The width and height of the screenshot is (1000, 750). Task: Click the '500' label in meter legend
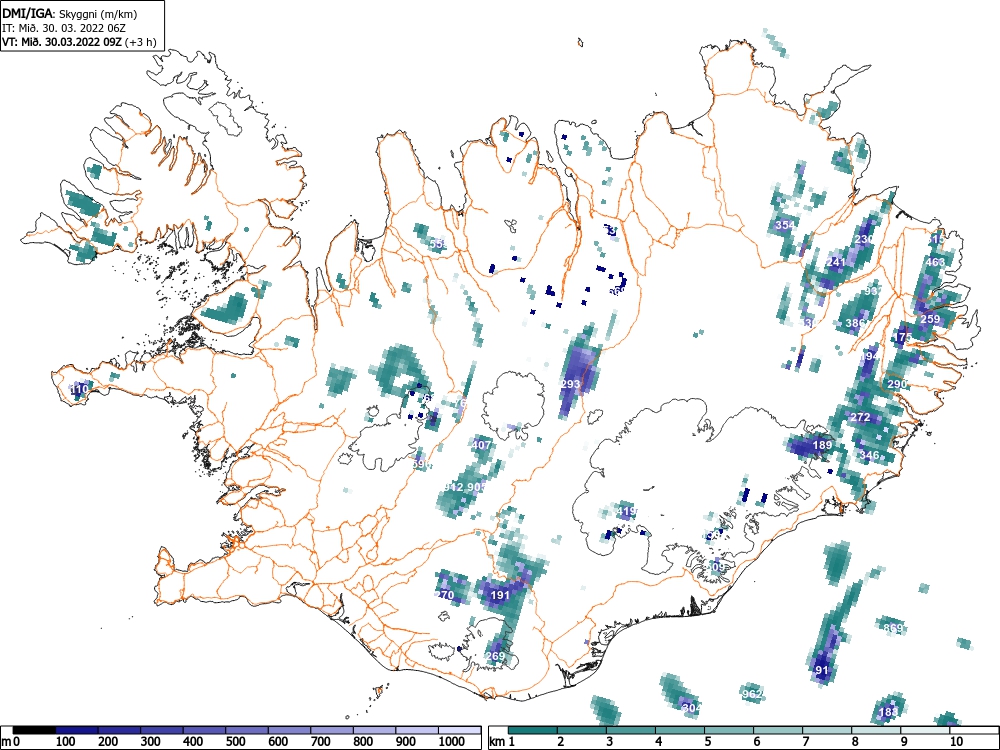click(235, 742)
